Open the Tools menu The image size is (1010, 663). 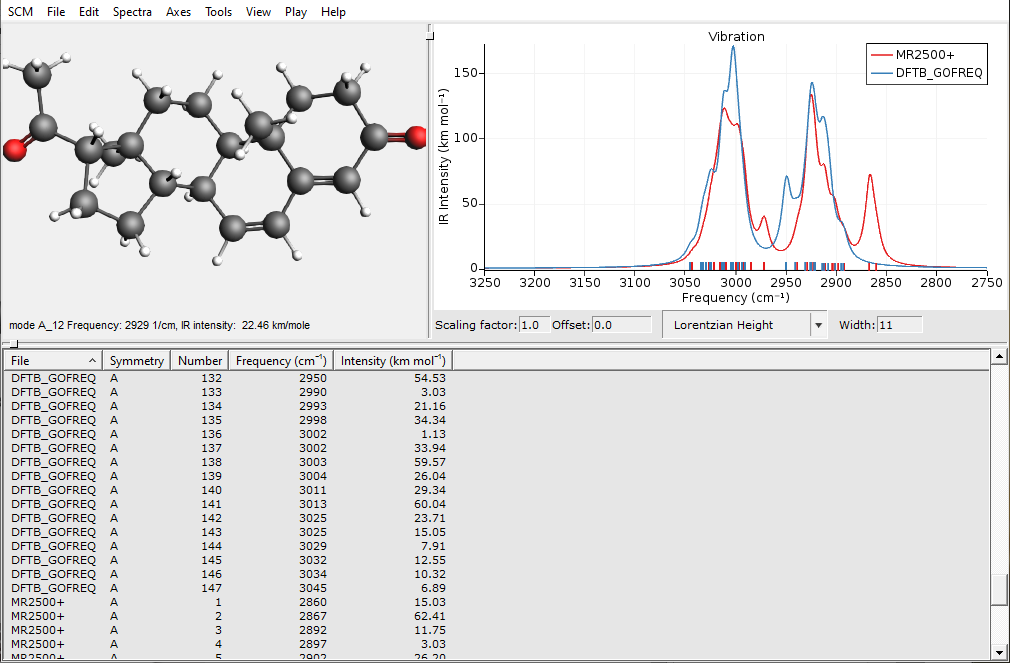pyautogui.click(x=218, y=12)
